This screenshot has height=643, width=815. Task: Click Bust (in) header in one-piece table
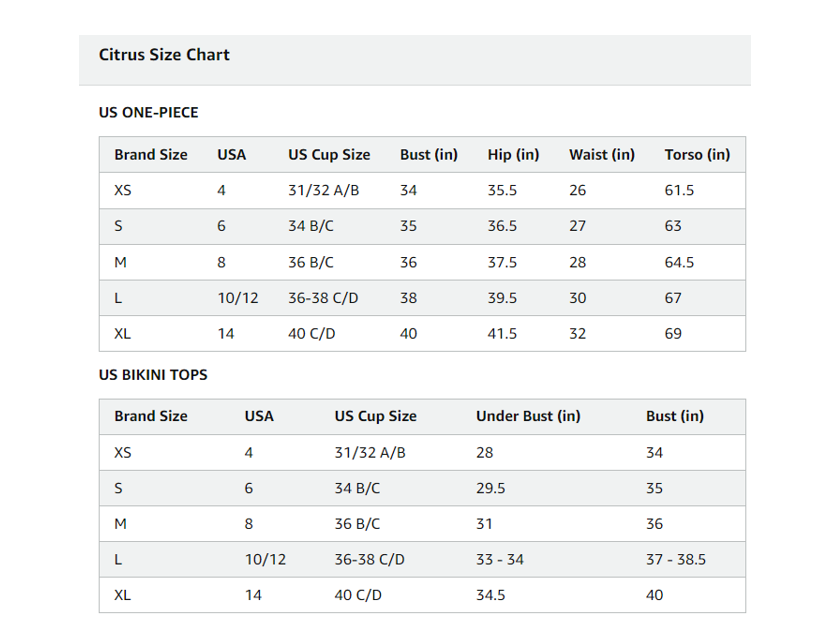[429, 155]
